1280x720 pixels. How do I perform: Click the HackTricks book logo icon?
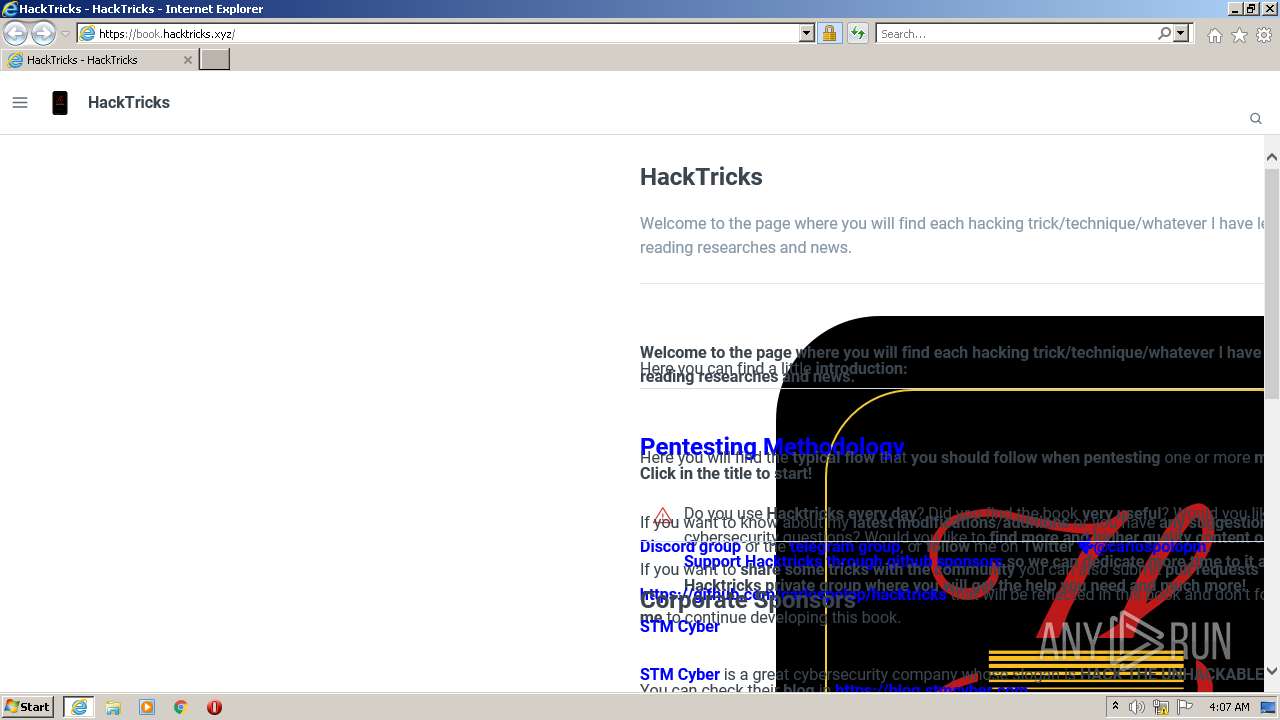[60, 102]
